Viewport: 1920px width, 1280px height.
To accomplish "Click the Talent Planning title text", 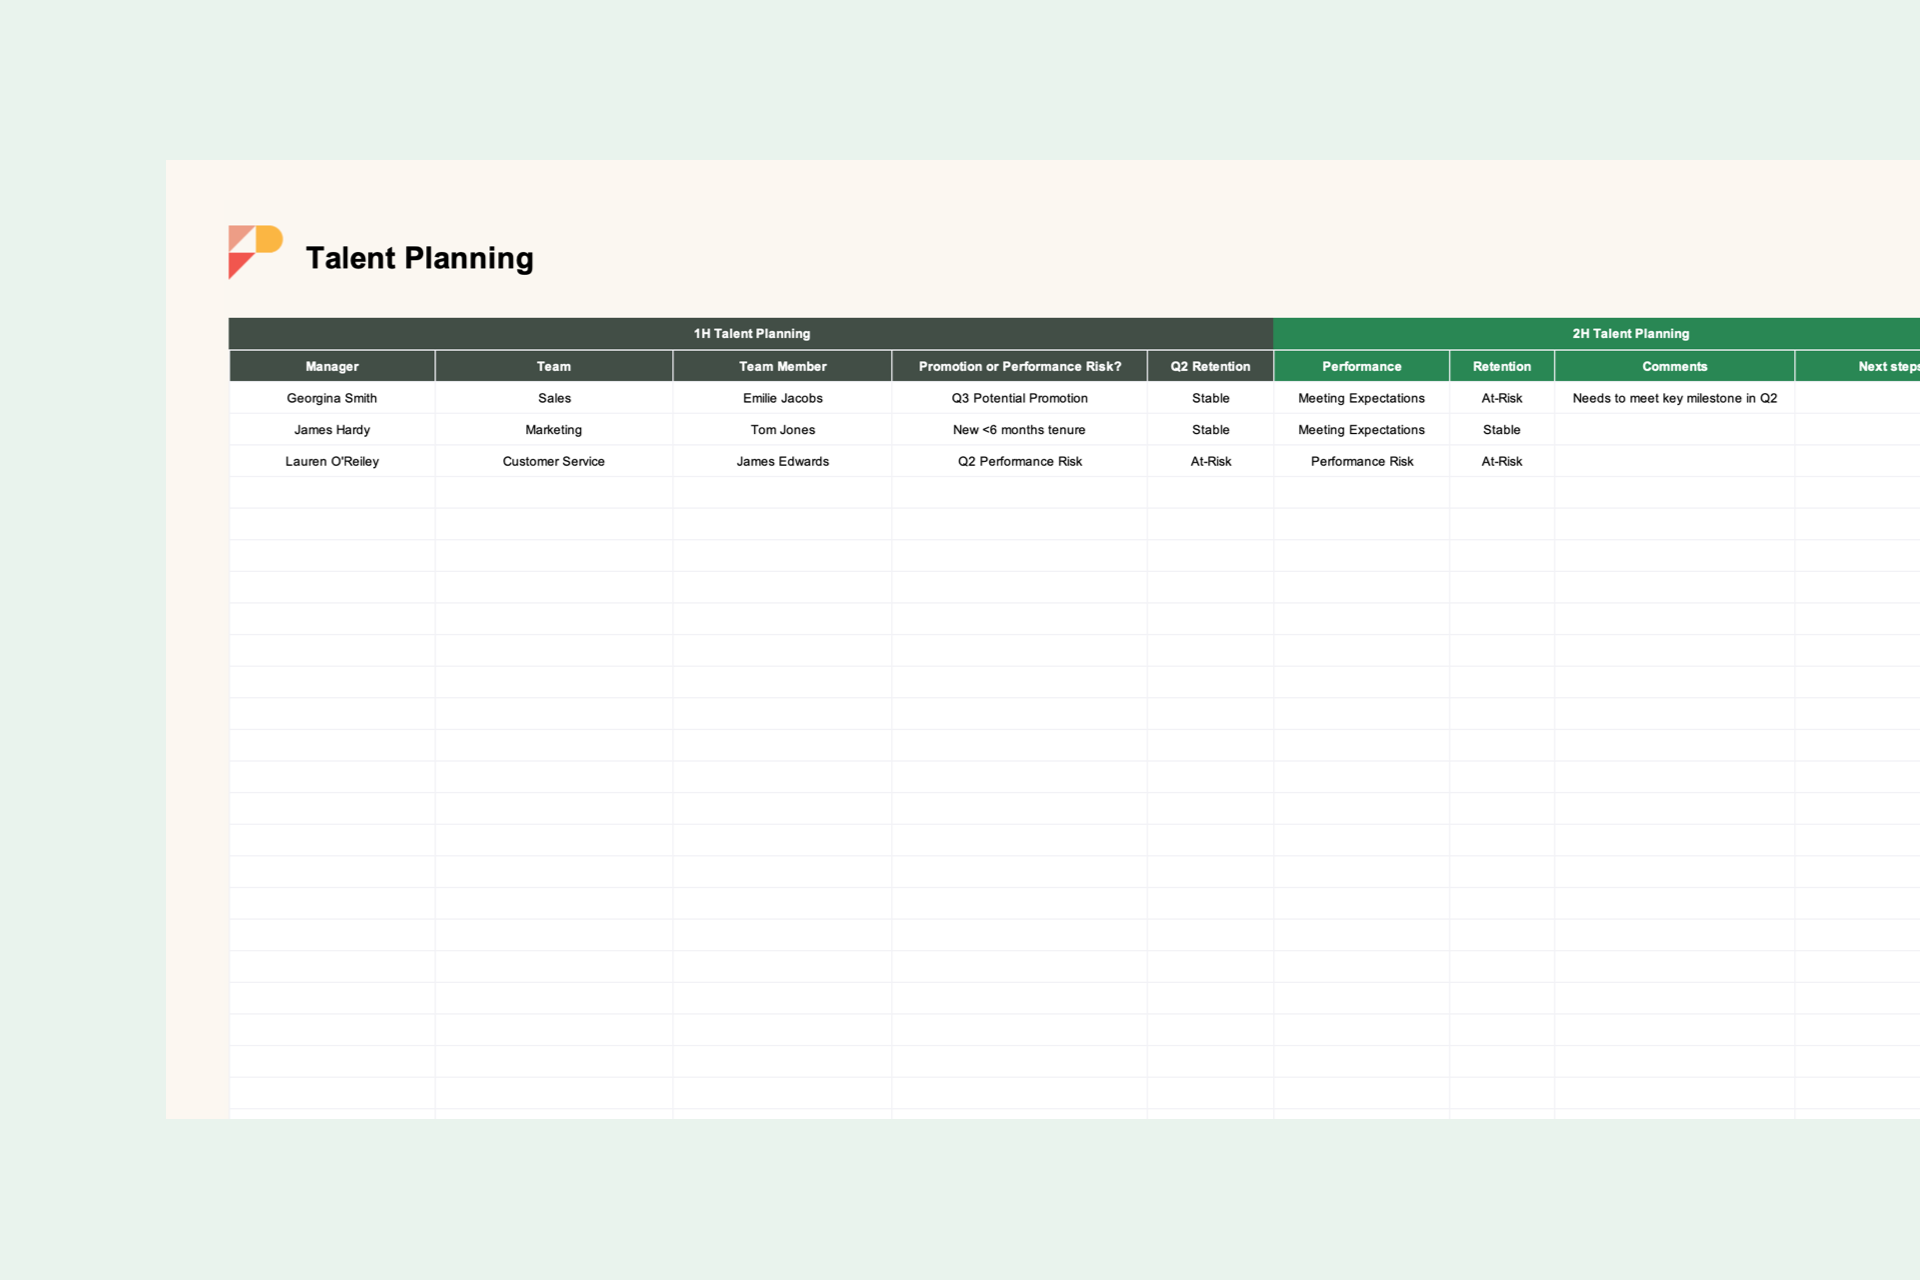I will click(x=419, y=258).
